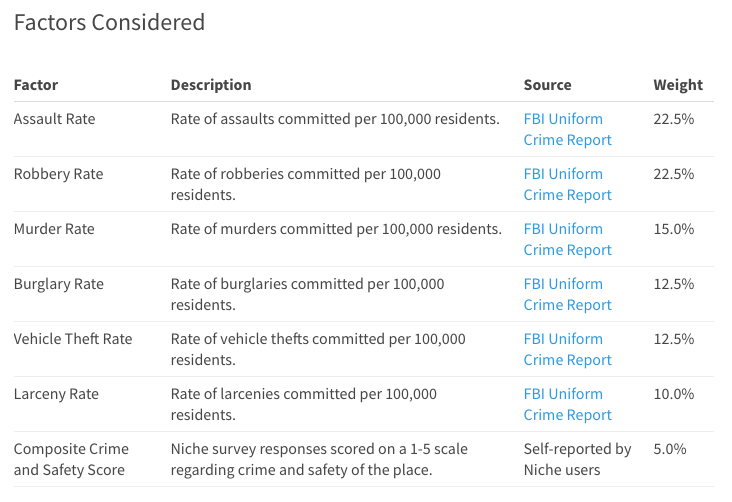Viewport: 732px width, 502px height.
Task: Click the 5.0% weight value
Action: [x=669, y=449]
